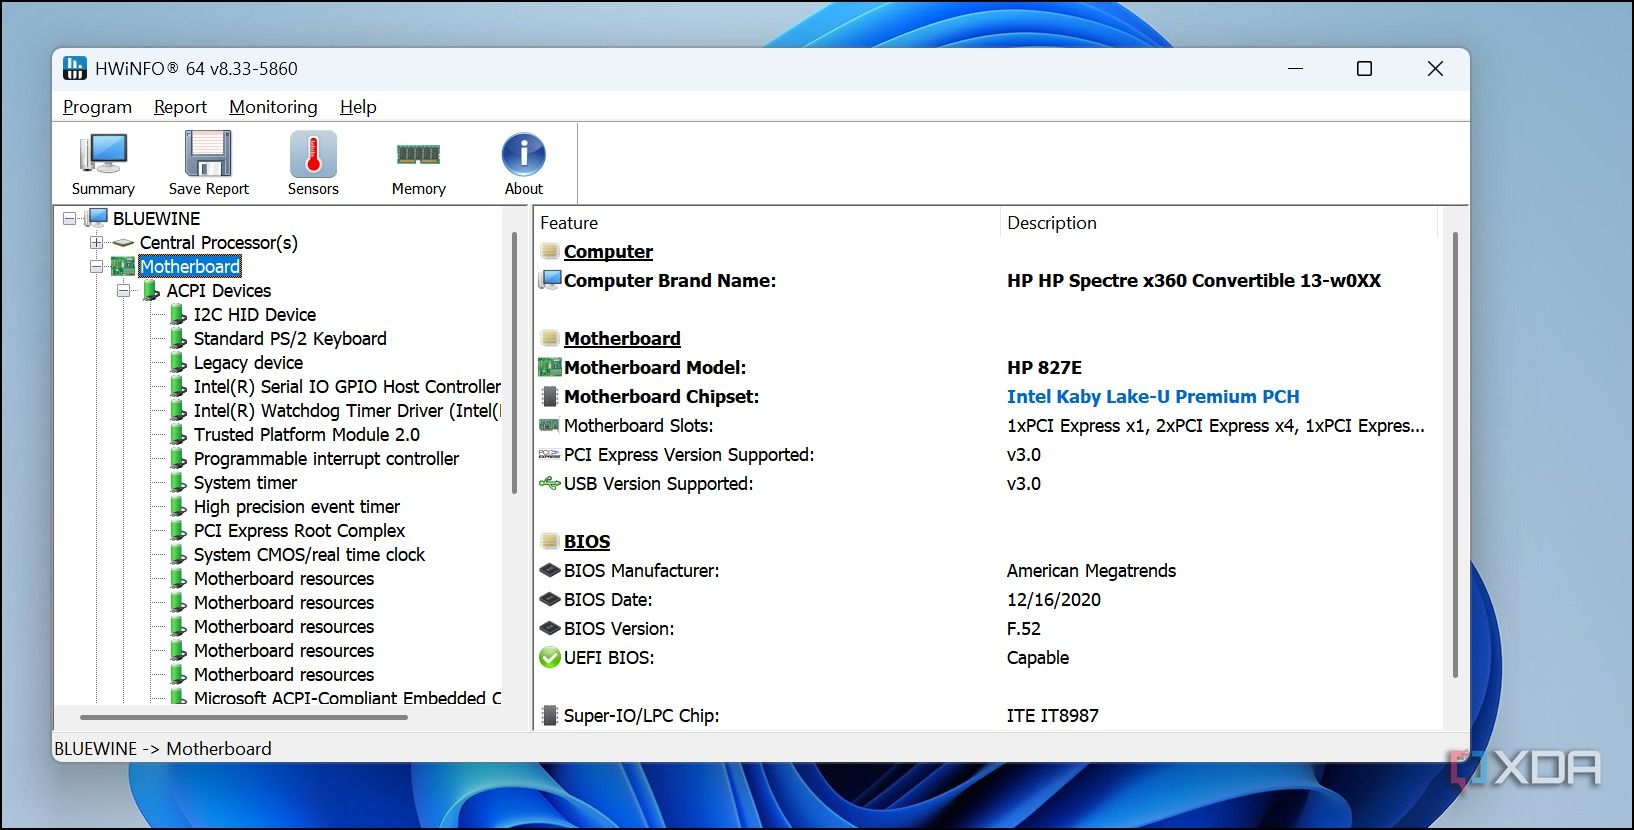Click the USB icon beside USB Version
The width and height of the screenshot is (1634, 830).
(549, 484)
